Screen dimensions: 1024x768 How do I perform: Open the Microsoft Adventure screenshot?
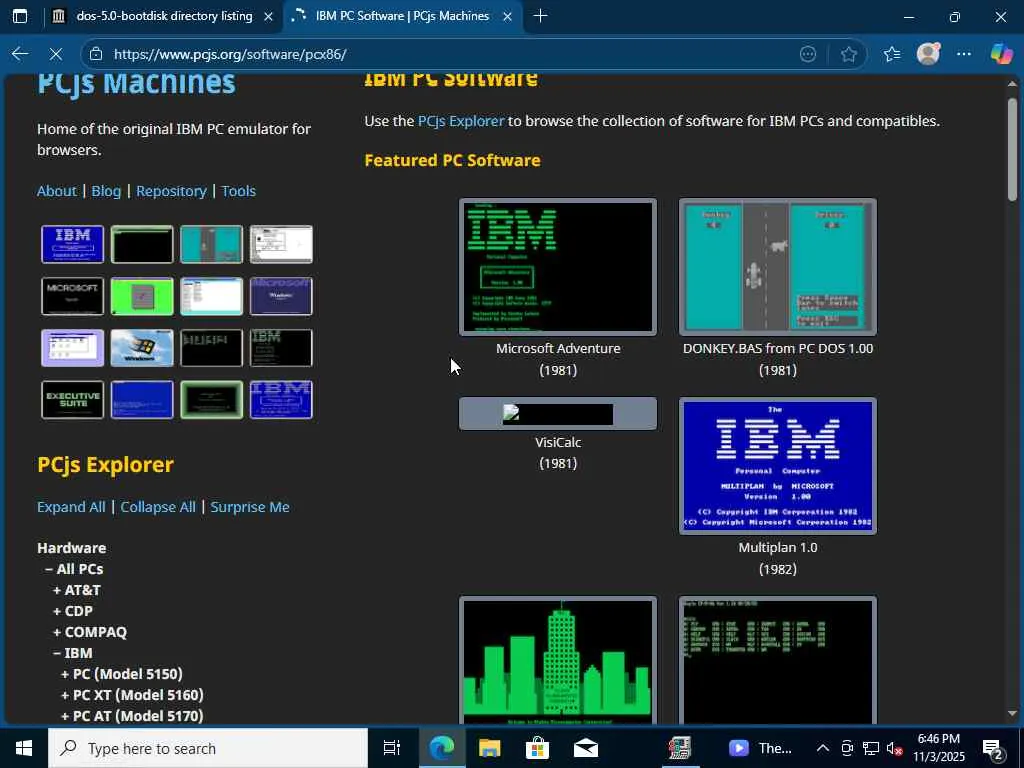558,266
